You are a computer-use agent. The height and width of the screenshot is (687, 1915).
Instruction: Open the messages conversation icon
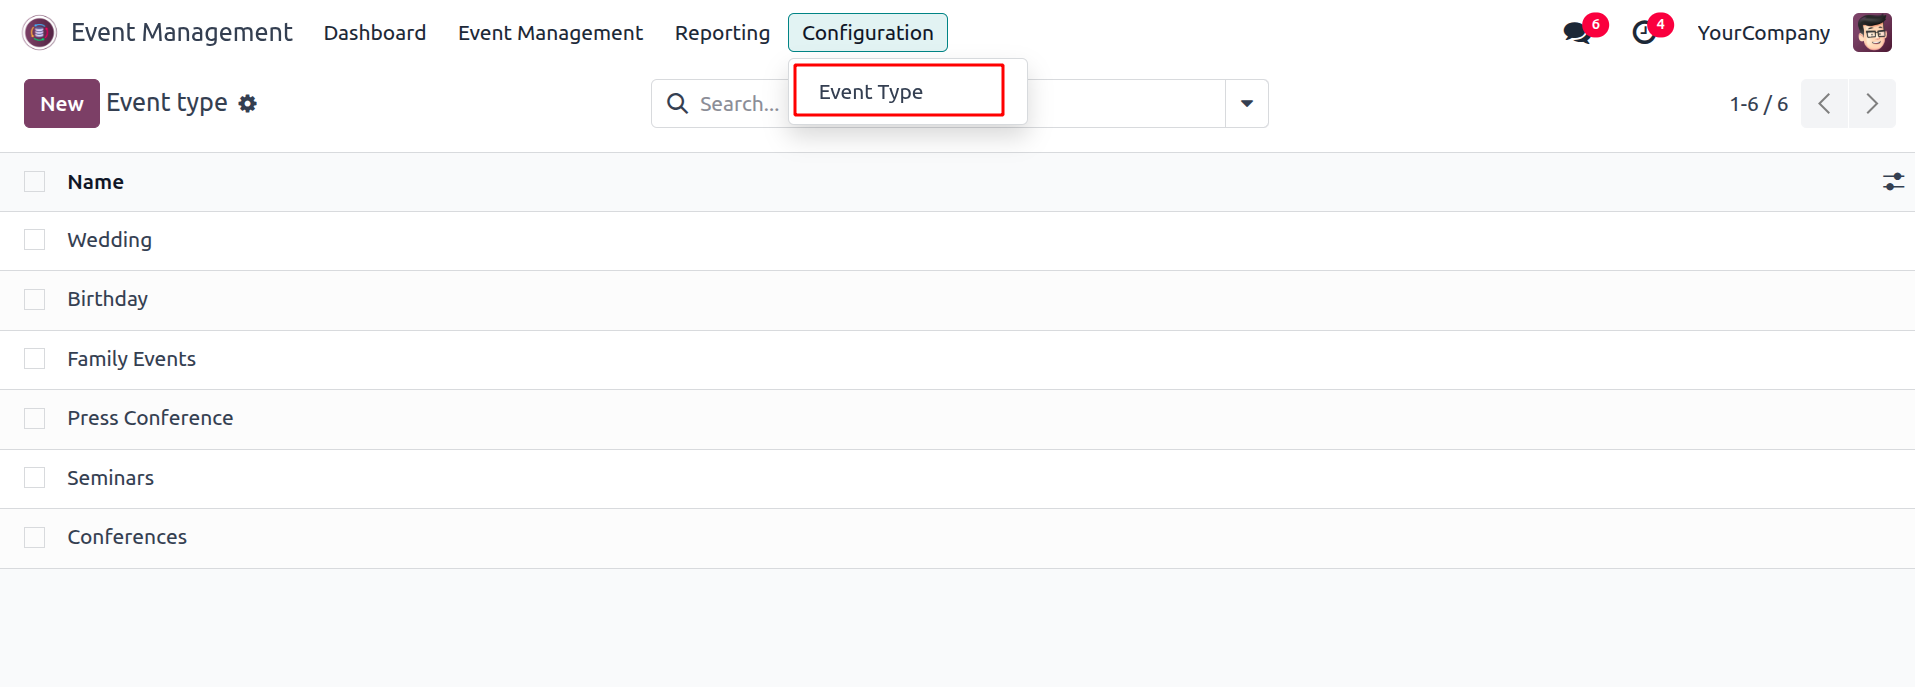pyautogui.click(x=1577, y=33)
